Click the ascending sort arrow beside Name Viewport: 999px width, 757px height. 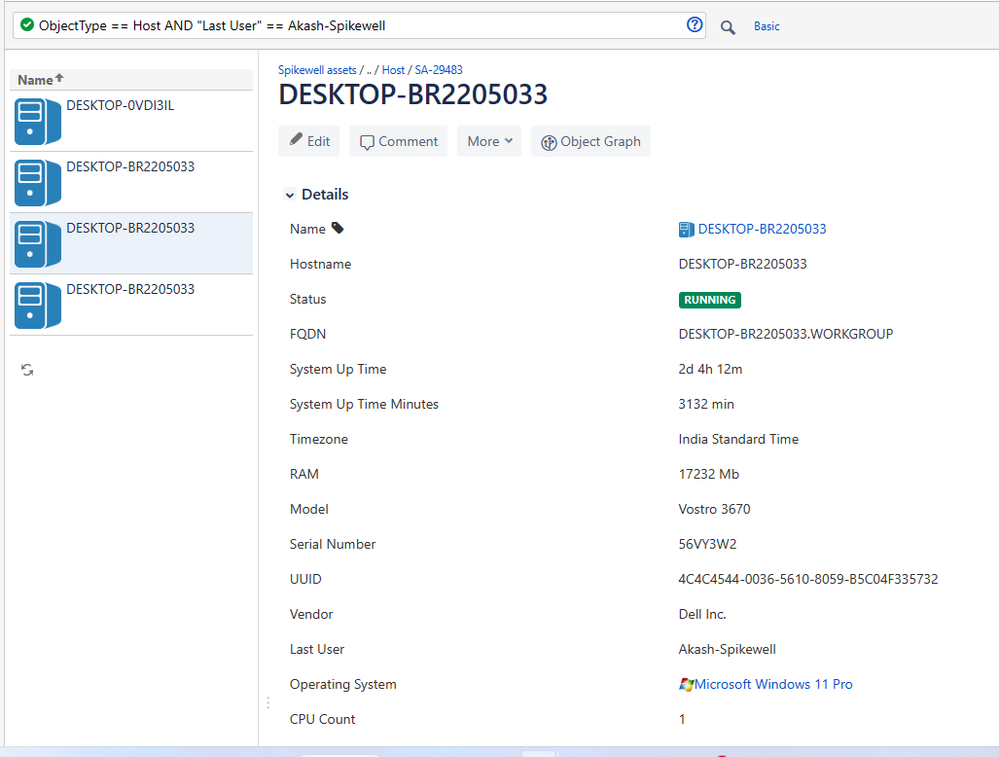(x=59, y=78)
